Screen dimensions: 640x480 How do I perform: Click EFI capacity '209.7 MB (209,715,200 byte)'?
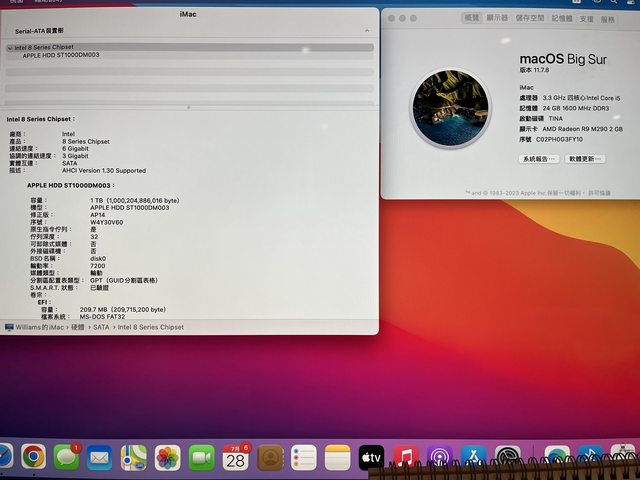click(123, 309)
